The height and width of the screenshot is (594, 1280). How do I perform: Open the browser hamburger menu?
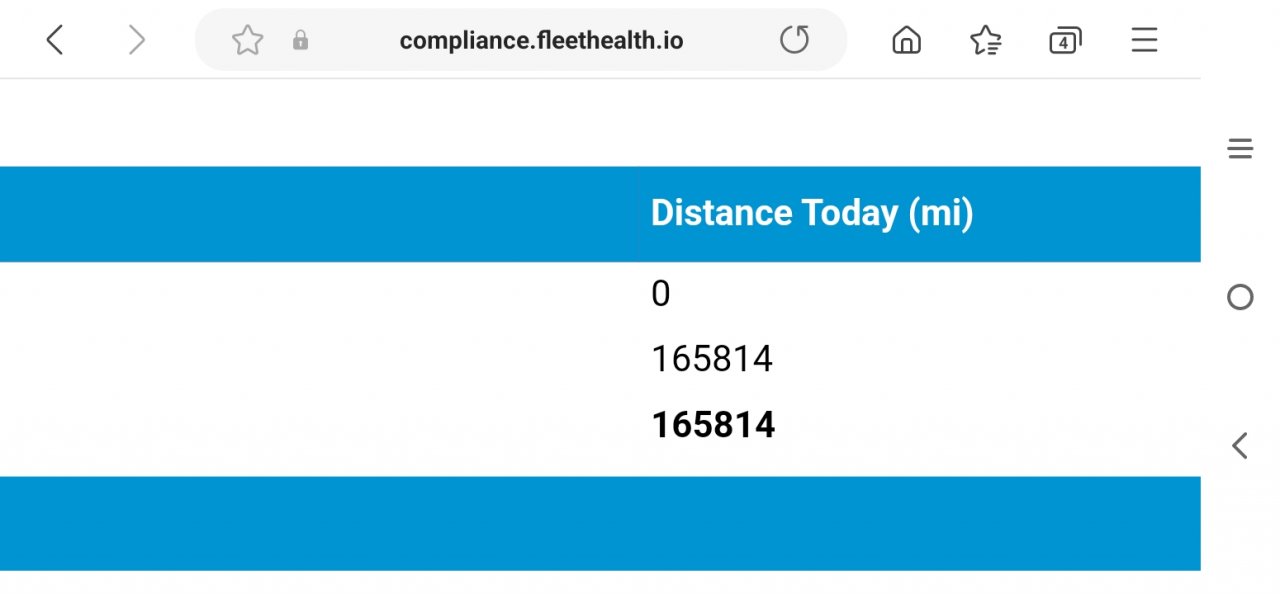pyautogui.click(x=1144, y=40)
